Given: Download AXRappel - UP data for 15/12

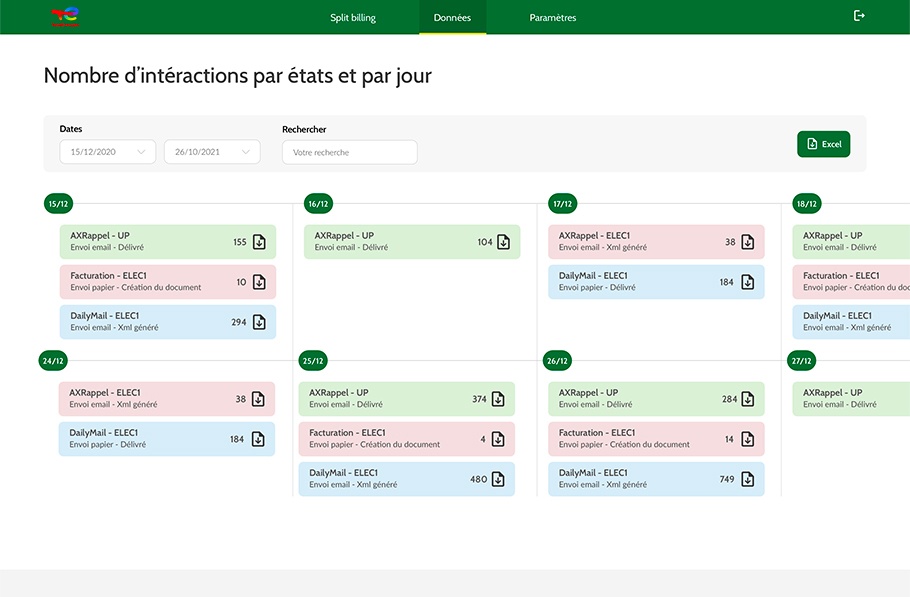Looking at the screenshot, I should tap(259, 242).
